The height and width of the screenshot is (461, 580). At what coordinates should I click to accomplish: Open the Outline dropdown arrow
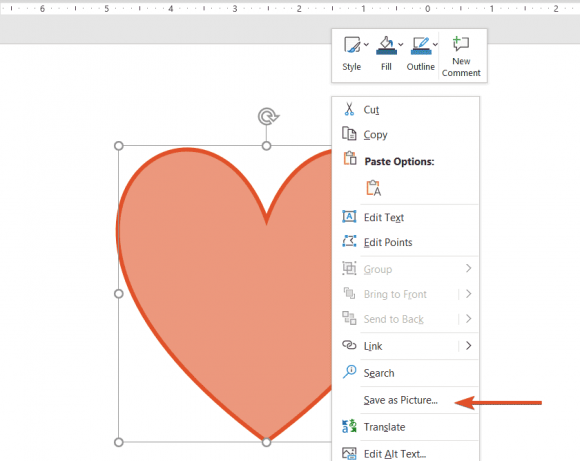435,44
